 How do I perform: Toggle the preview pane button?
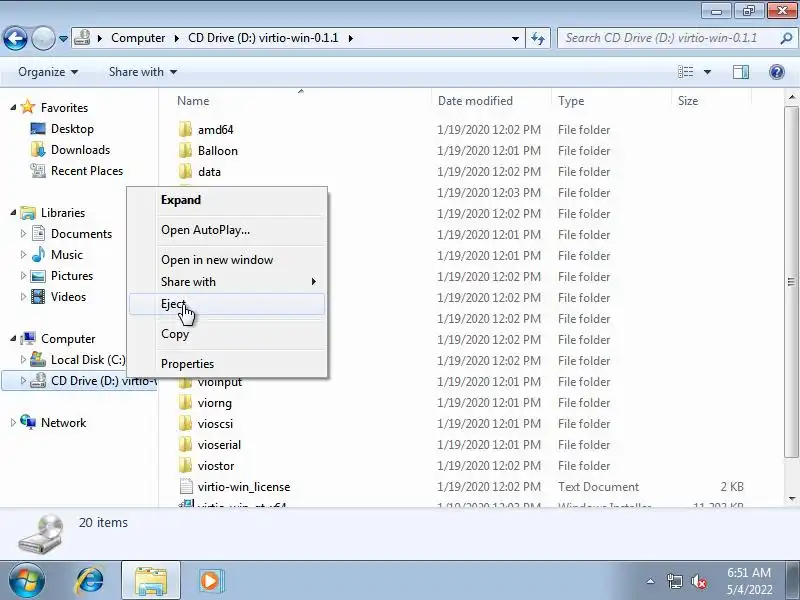[x=741, y=72]
